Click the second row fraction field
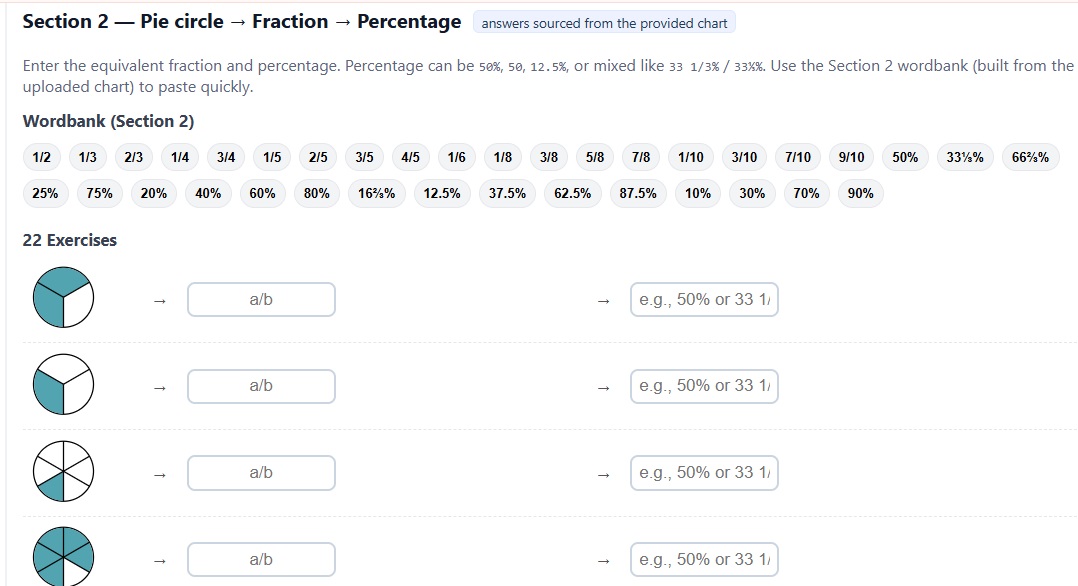This screenshot has height=586, width=1078. 261,386
